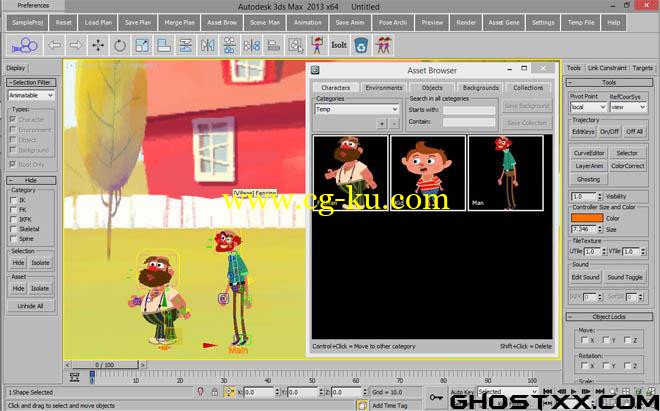The width and height of the screenshot is (660, 411).
Task: Click the Asset Brow button
Action: (222, 23)
